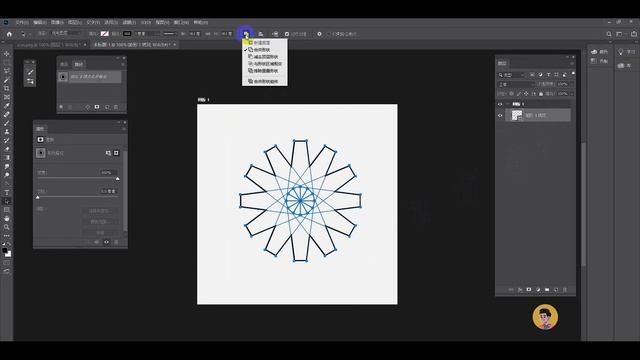The height and width of the screenshot is (360, 640).
Task: Open Paths panel flyout menu
Action: tap(123, 64)
